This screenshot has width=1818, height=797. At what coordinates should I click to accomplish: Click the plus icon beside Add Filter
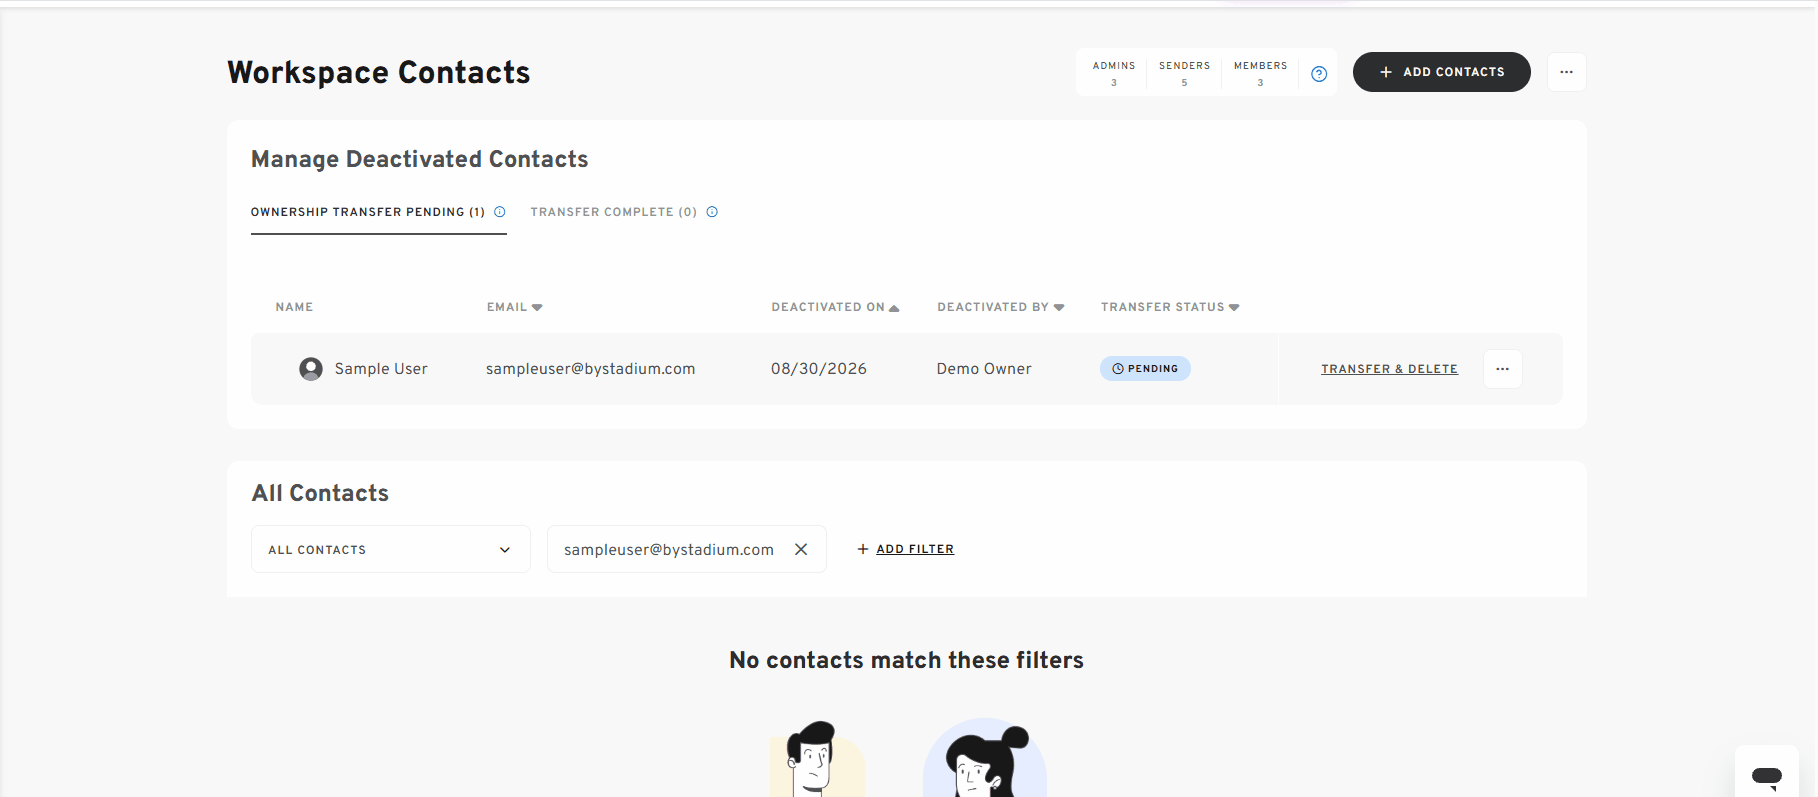pos(863,549)
